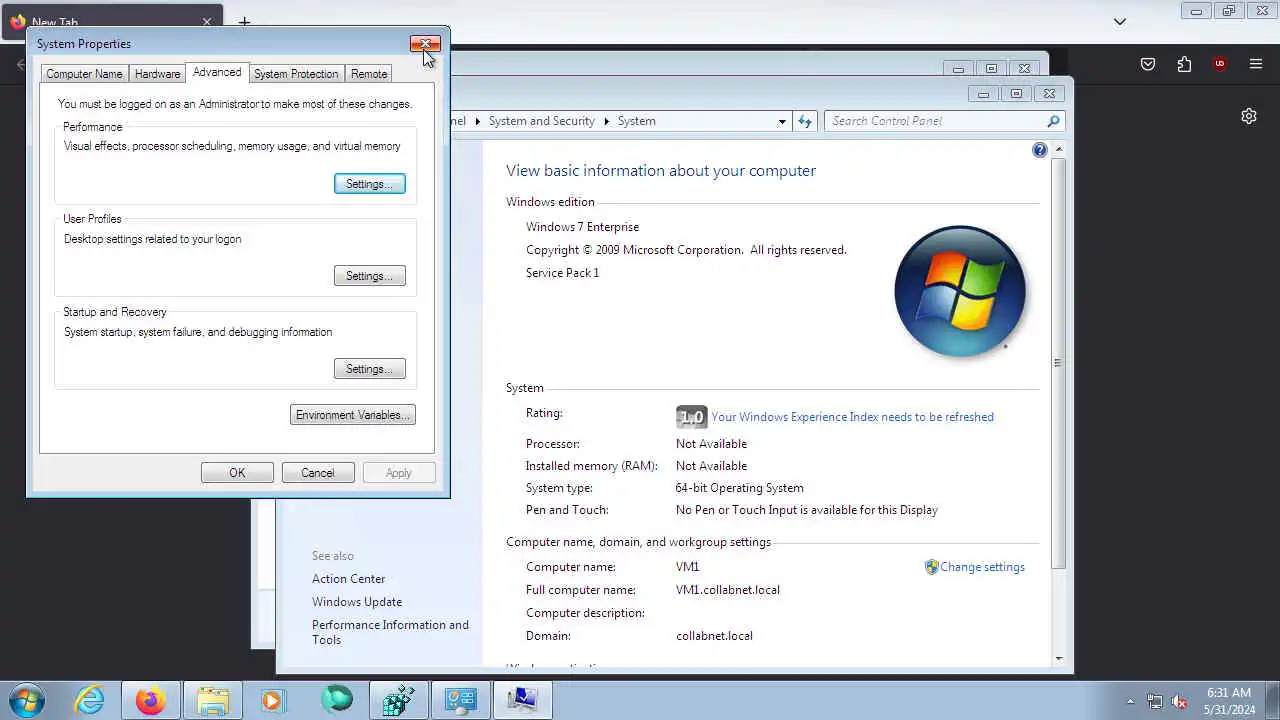Expand breadcrumb arrow after System and Security
The height and width of the screenshot is (720, 1280).
point(607,121)
